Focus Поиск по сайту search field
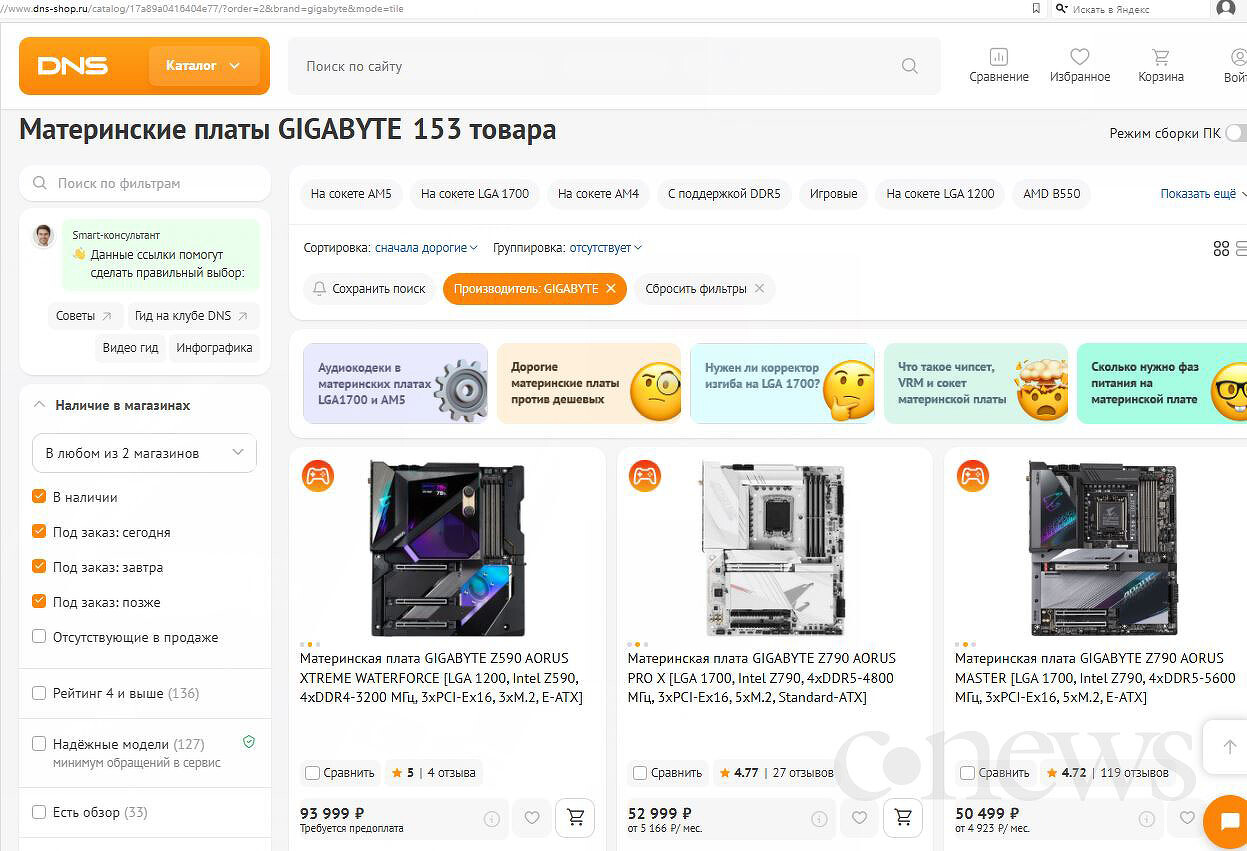 [x=614, y=66]
